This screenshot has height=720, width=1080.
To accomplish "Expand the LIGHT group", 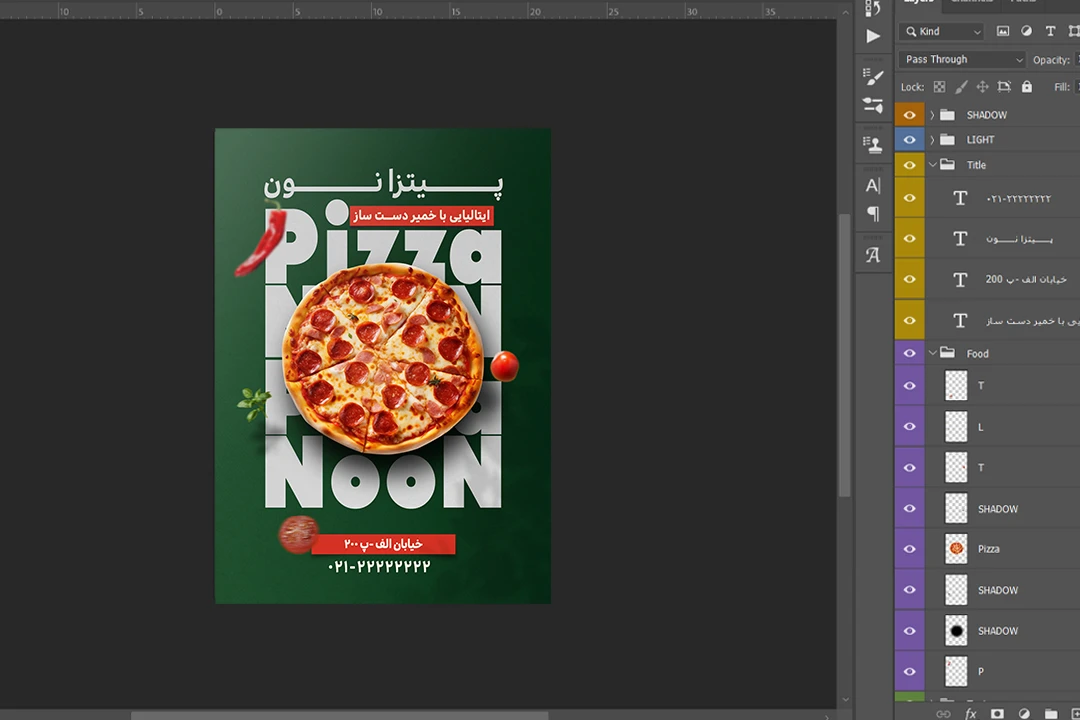I will click(x=932, y=139).
